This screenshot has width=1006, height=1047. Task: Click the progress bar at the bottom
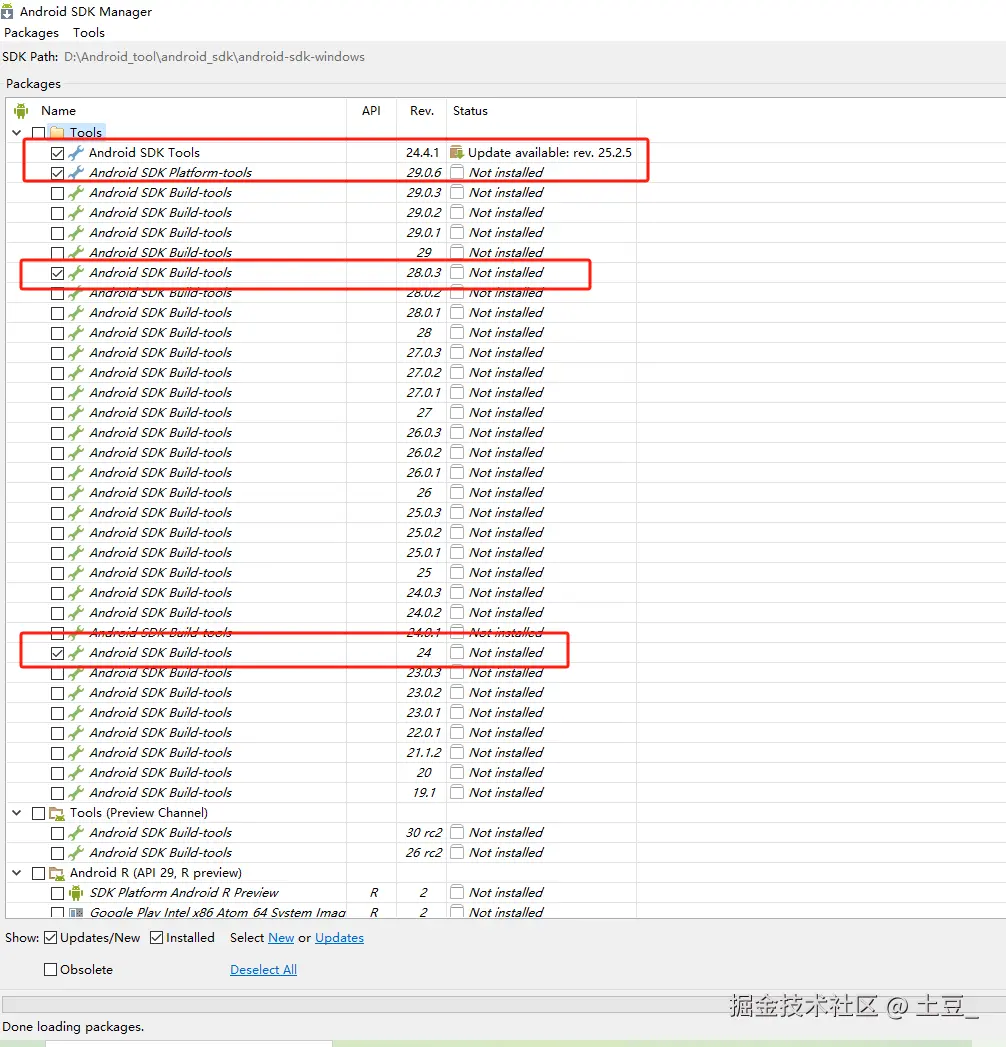coord(504,1004)
